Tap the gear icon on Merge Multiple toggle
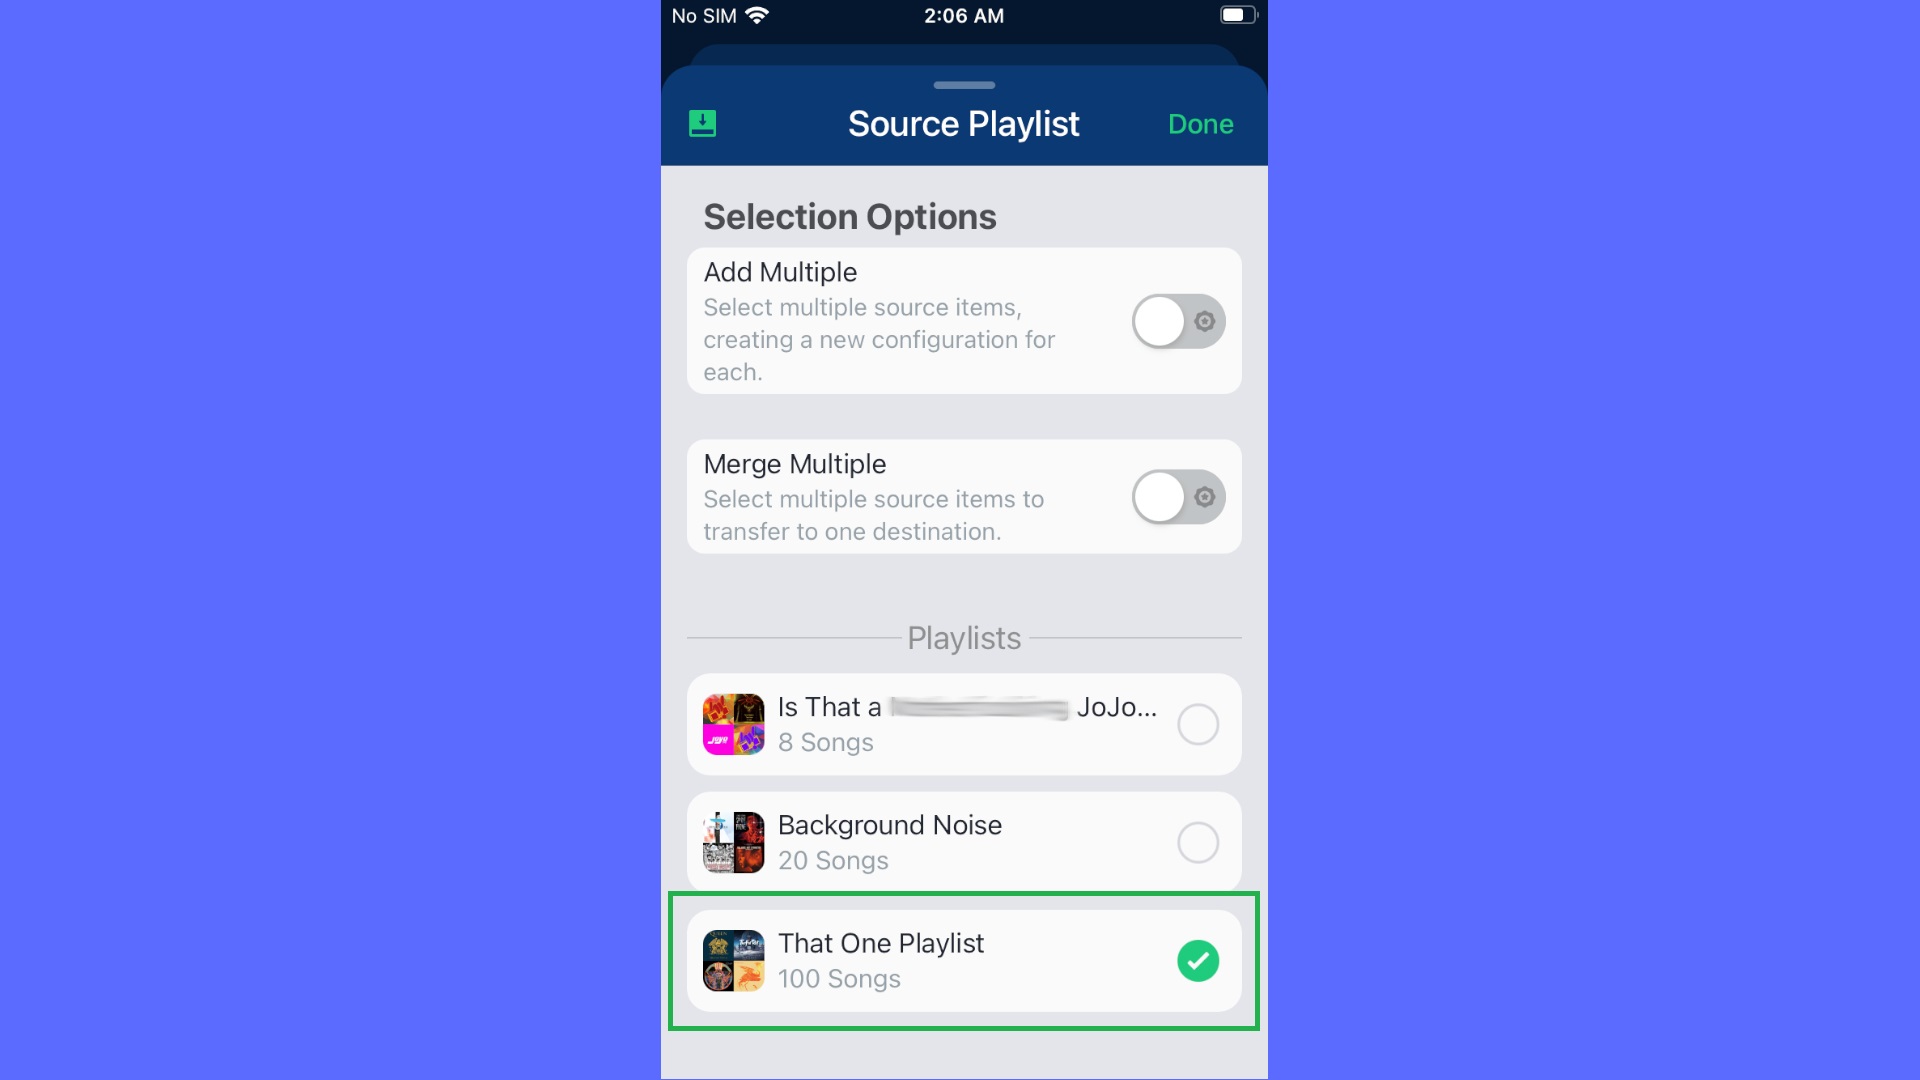 click(1204, 496)
